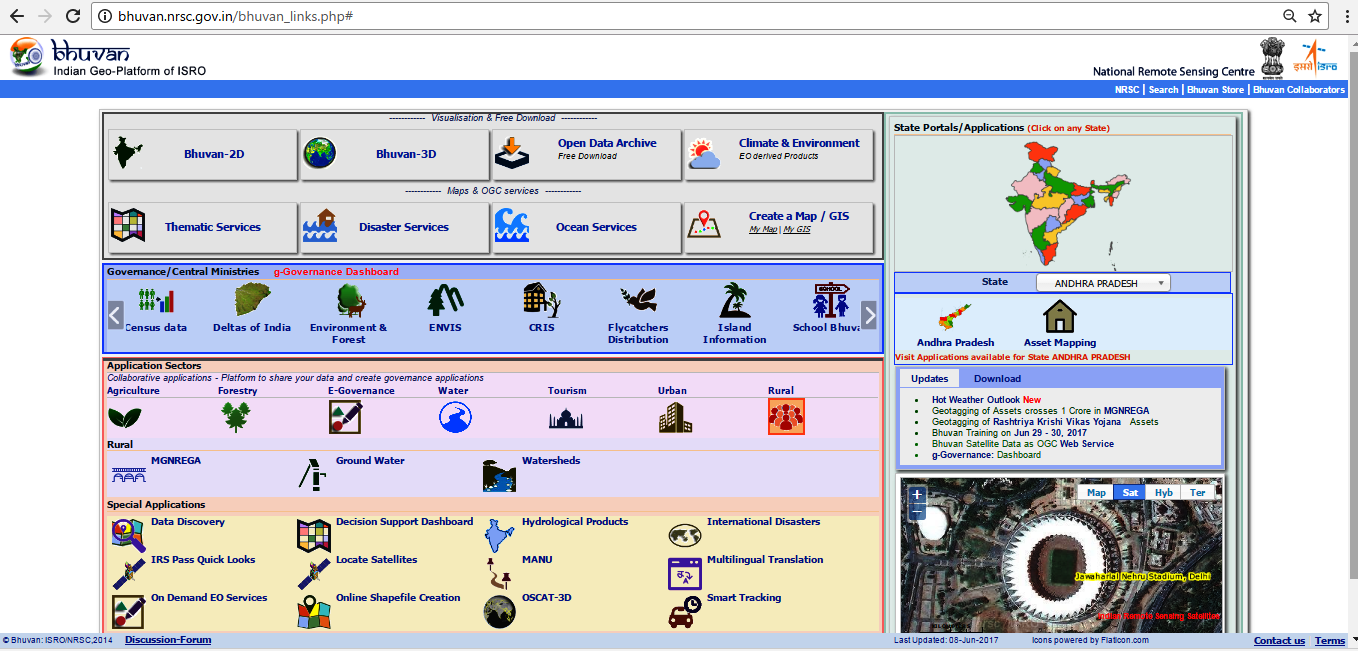Open the Data Discovery icon
Image resolution: width=1358 pixels, height=651 pixels.
(x=128, y=536)
